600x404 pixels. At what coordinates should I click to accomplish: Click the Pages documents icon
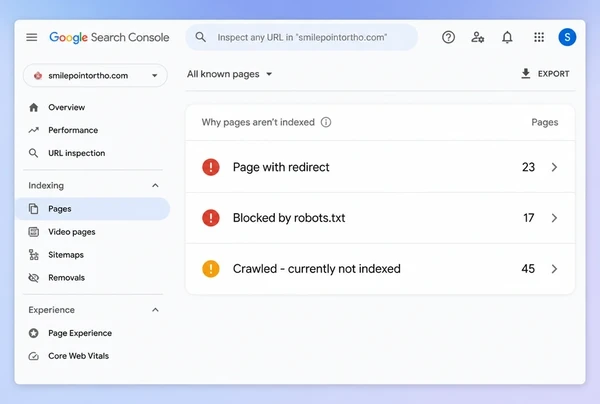coord(34,209)
